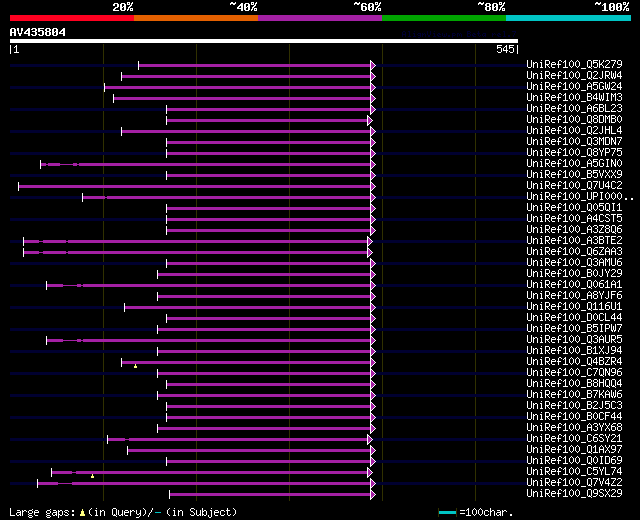Click UniRef100_Q3AUR5 label
Screen dimensions: 640x520
pos(574,340)
